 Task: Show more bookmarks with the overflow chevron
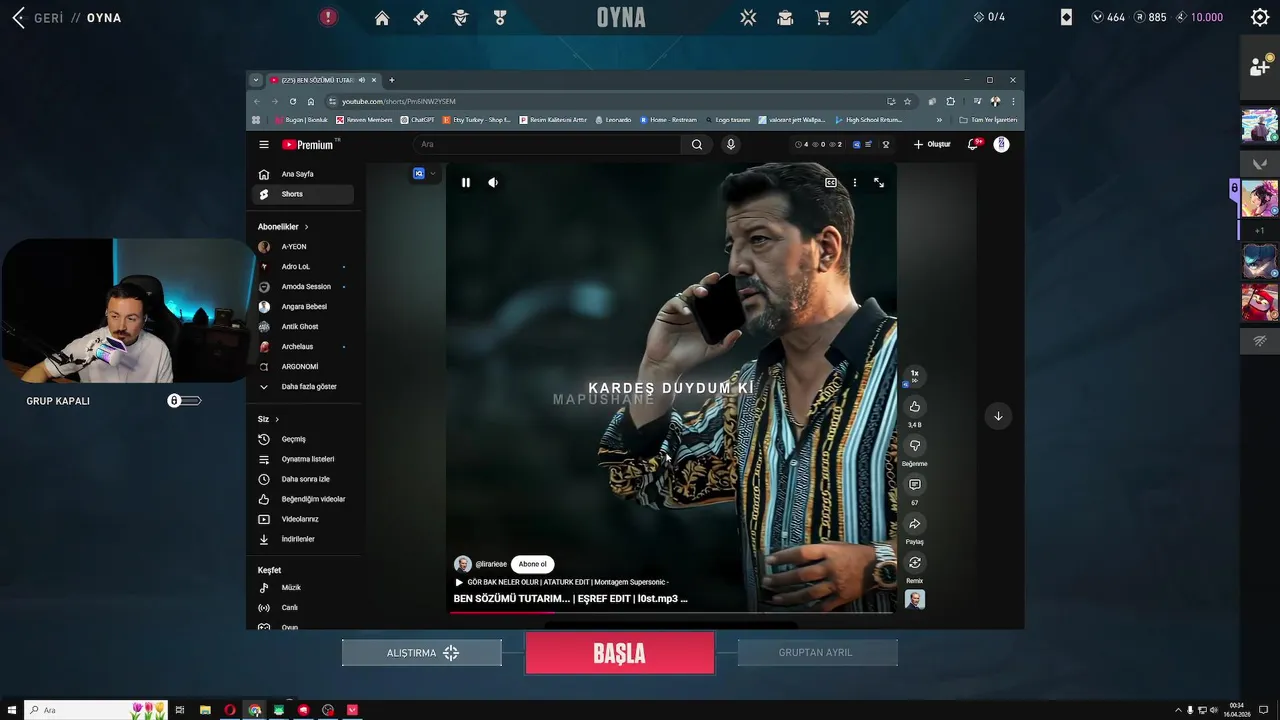(938, 120)
